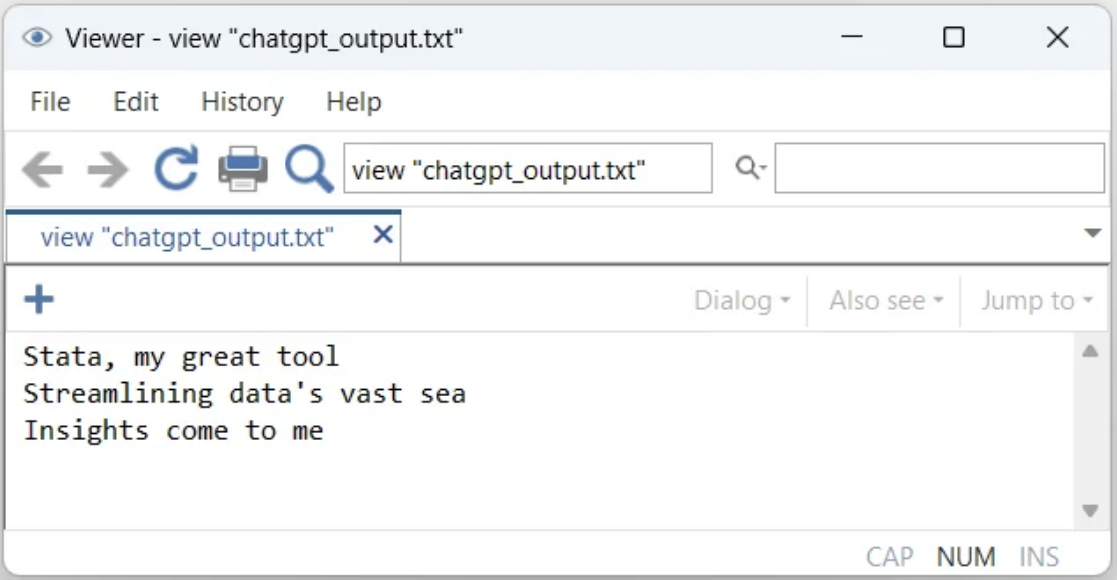Click the magnifying glass Find icon
Image resolution: width=1117 pixels, height=580 pixels.
point(308,169)
